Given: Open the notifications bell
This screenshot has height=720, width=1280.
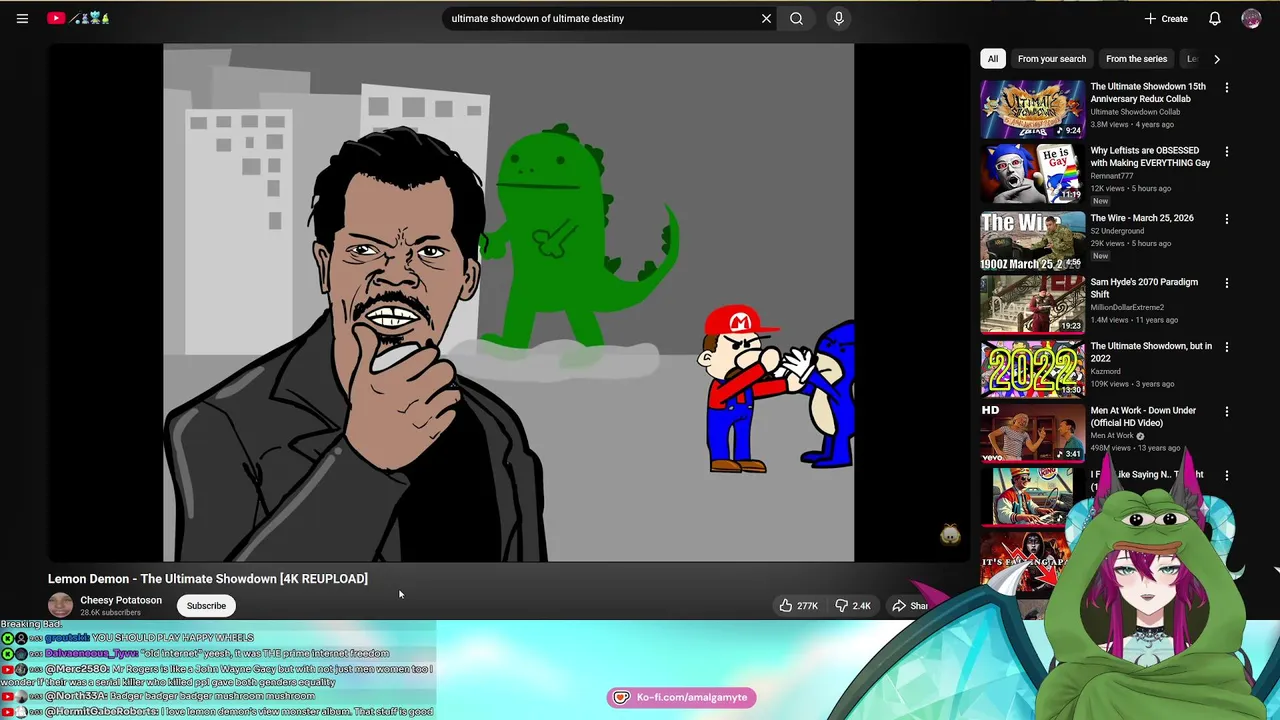Looking at the screenshot, I should (1215, 18).
